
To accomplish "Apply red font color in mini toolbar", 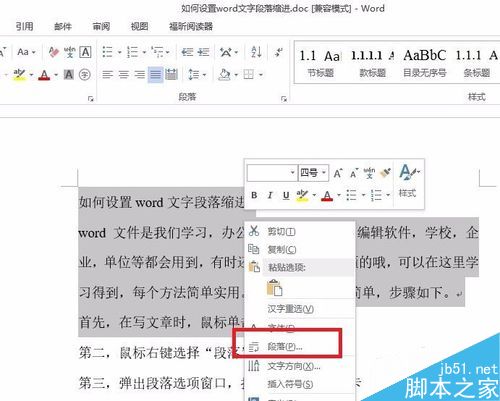I will (327, 195).
